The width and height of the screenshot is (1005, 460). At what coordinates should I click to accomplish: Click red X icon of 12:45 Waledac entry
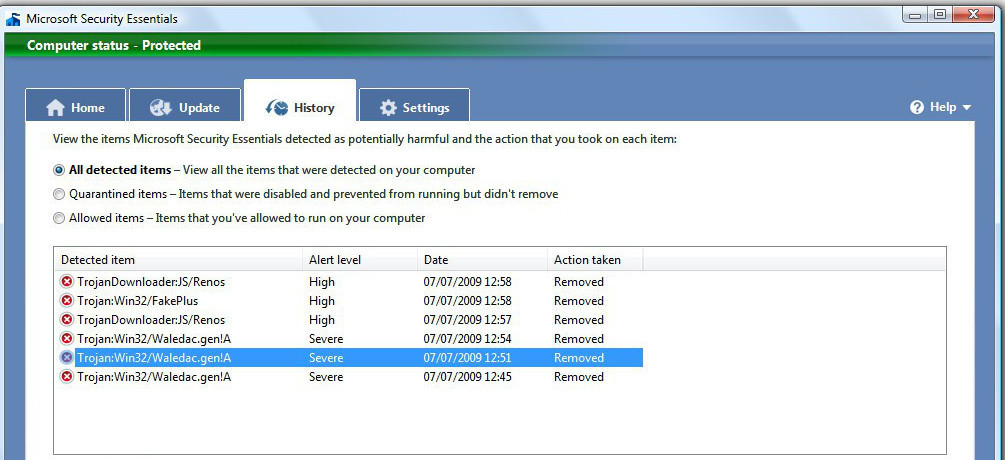click(67, 377)
